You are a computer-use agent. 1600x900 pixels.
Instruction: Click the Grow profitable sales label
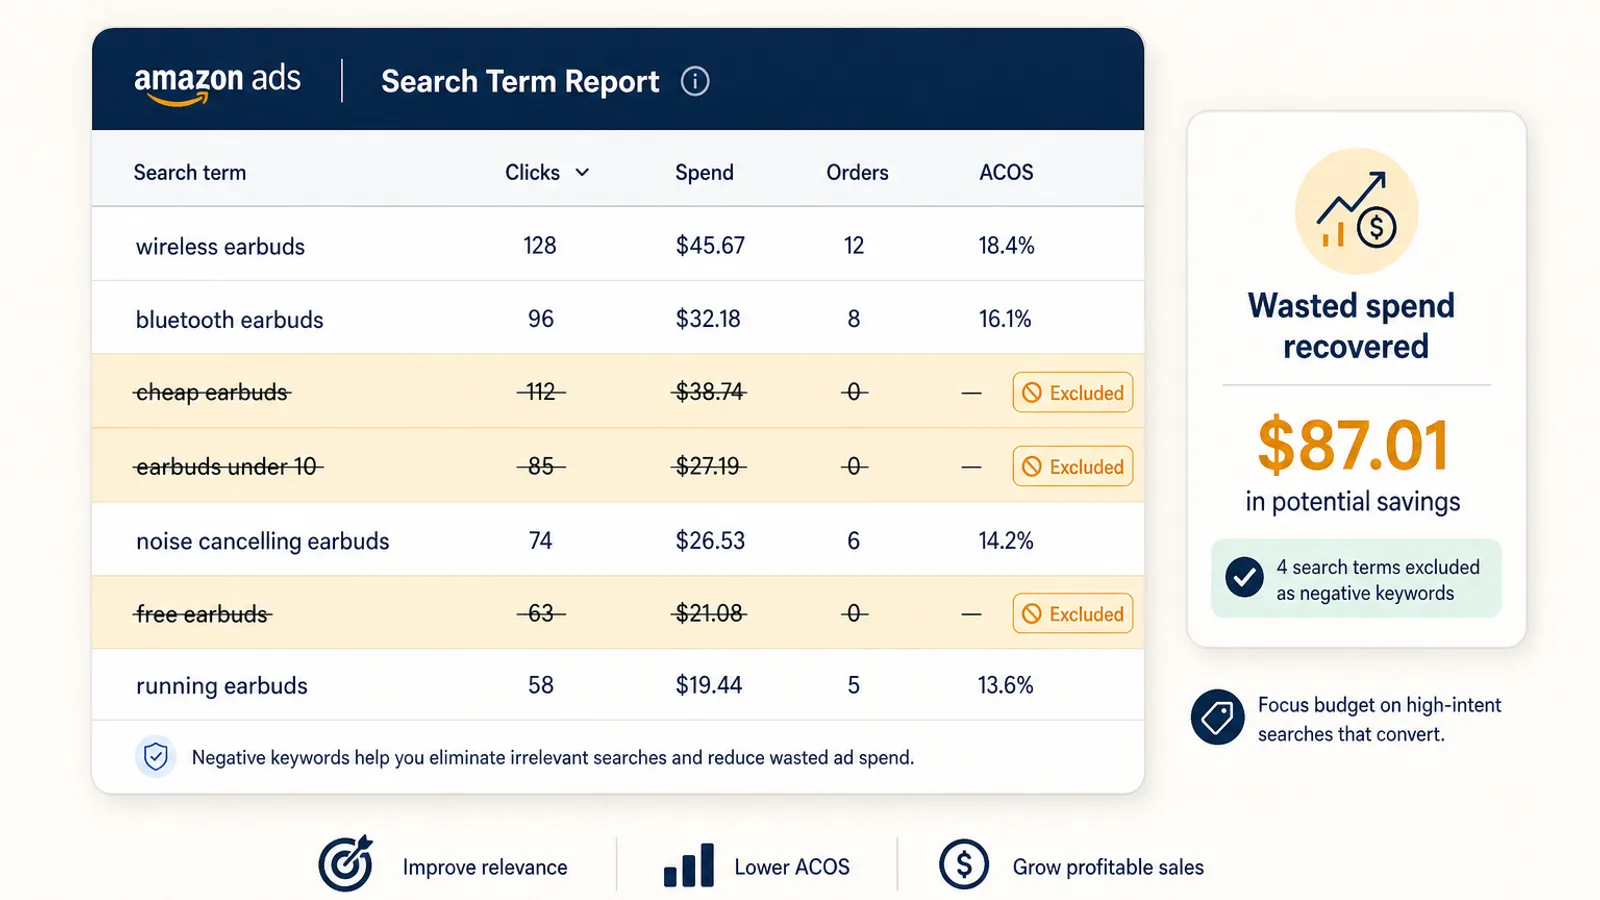(x=1108, y=867)
